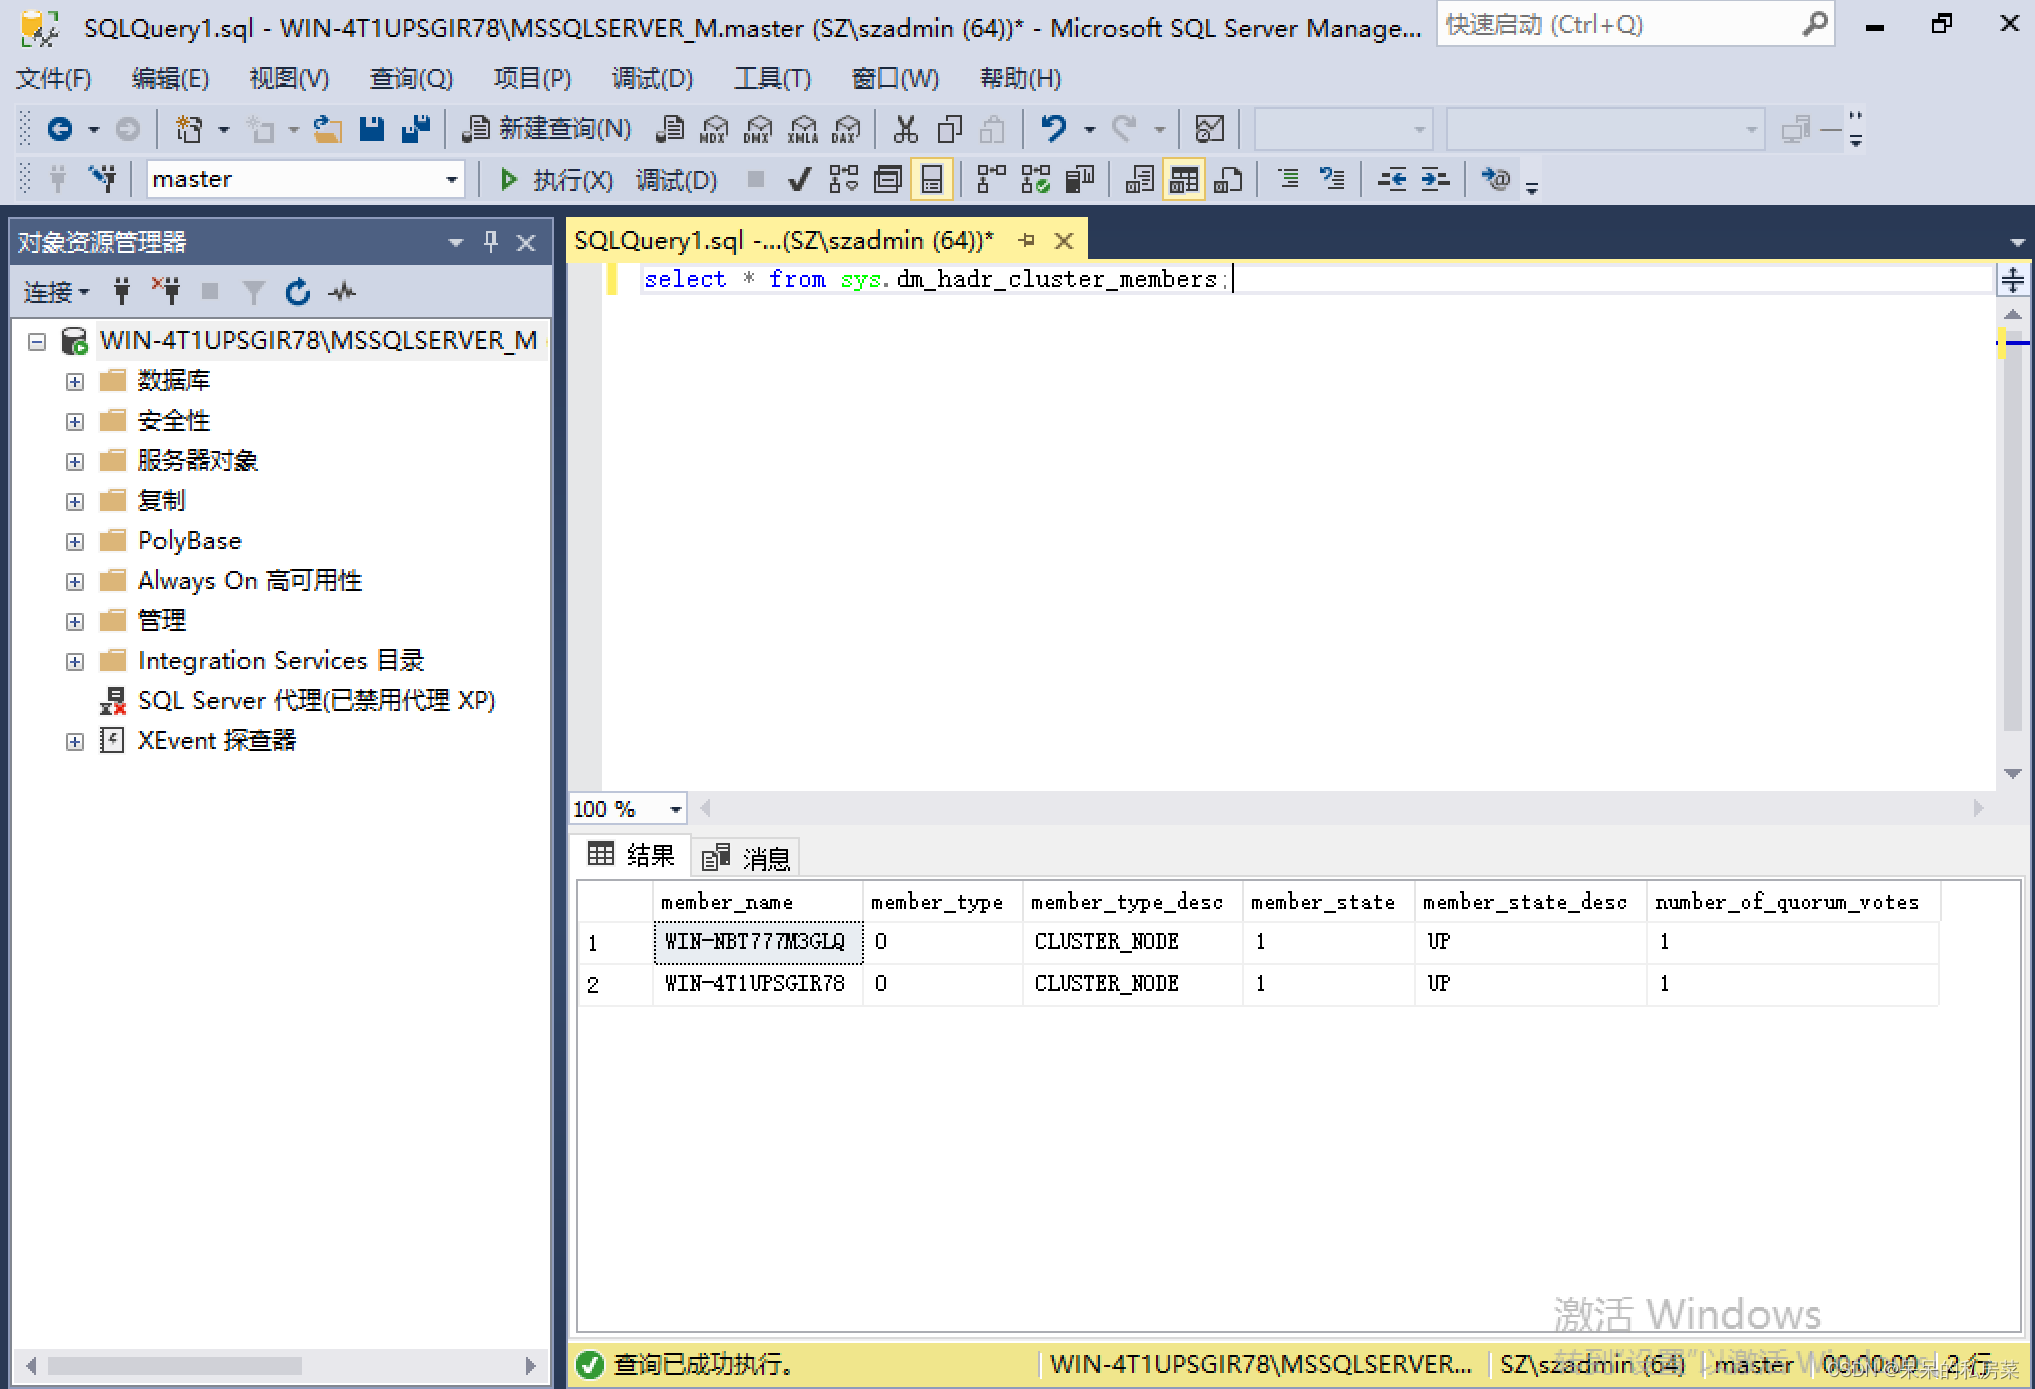Select PolyBase folder in tree
The image size is (2035, 1389).
[189, 541]
